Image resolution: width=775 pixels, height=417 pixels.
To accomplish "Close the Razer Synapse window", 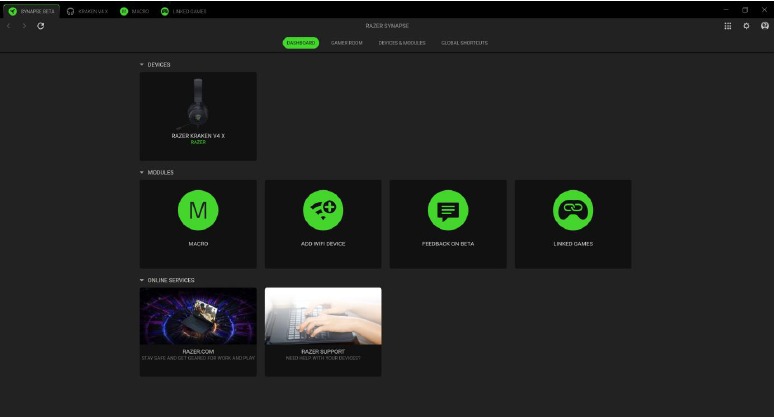I will point(764,10).
